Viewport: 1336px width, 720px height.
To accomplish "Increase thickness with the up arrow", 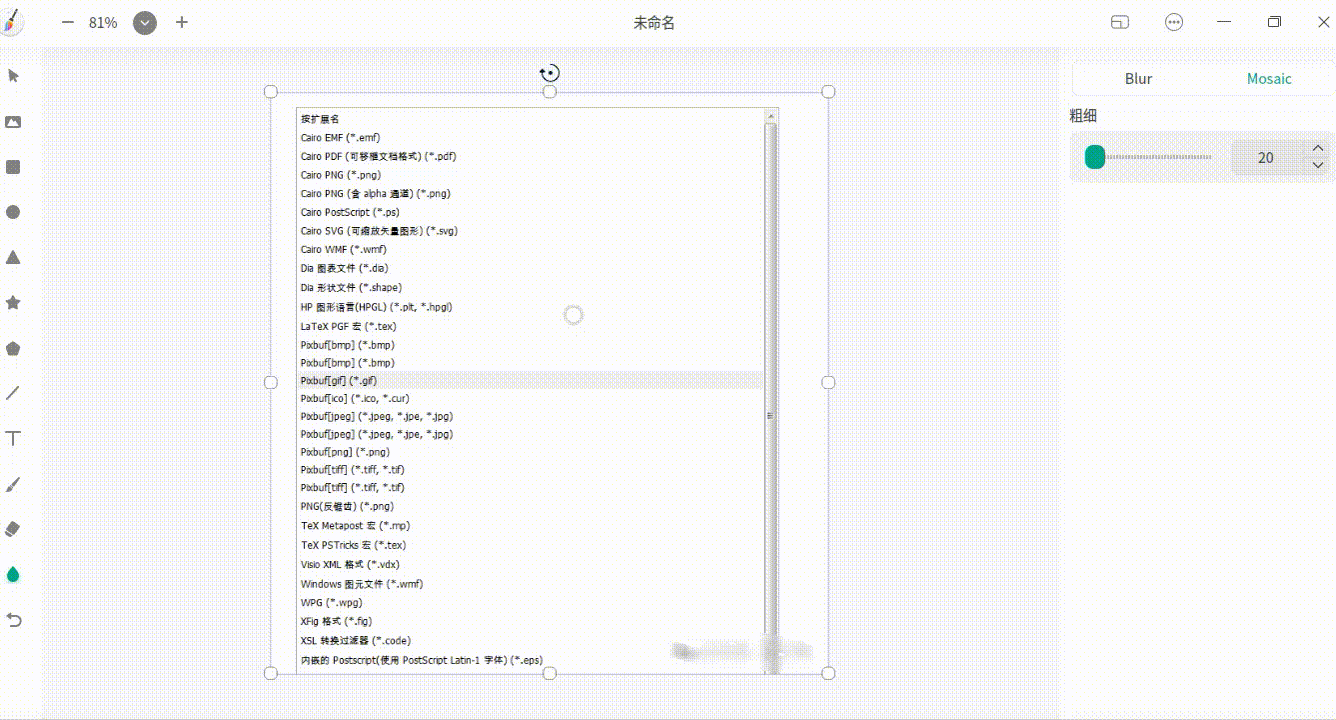I will click(x=1318, y=149).
